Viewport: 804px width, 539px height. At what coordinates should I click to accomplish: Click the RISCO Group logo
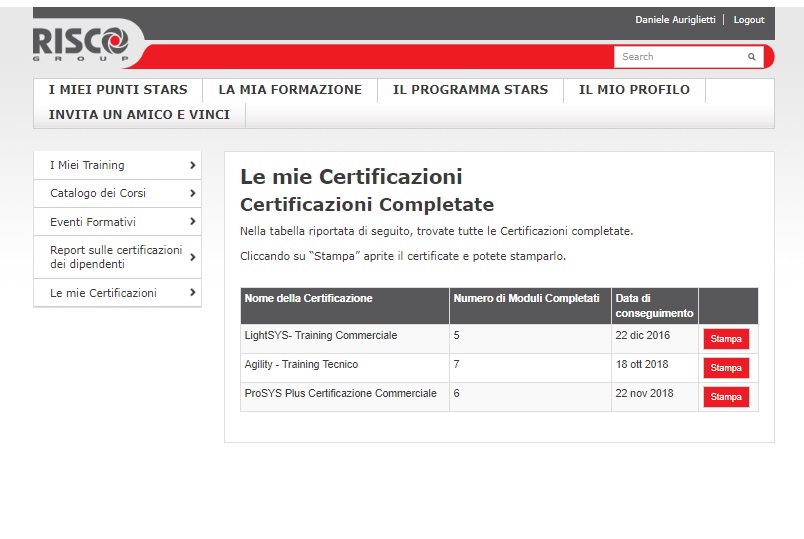pos(81,45)
